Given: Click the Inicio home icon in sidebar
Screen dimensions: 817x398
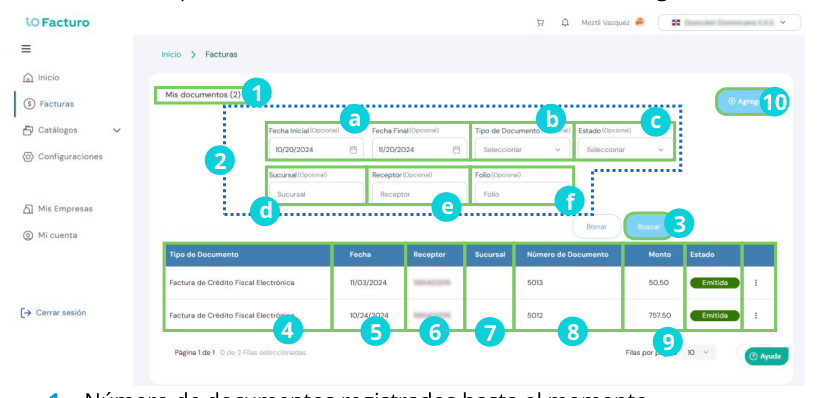Looking at the screenshot, I should [28, 78].
